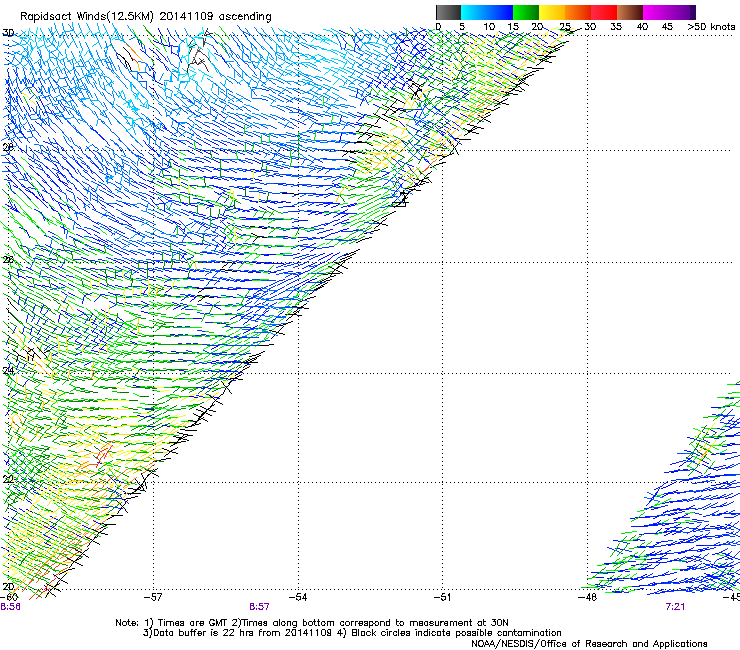This screenshot has height=650, width=740.
Task: Click the latitude label '26'
Action: coord(8,260)
